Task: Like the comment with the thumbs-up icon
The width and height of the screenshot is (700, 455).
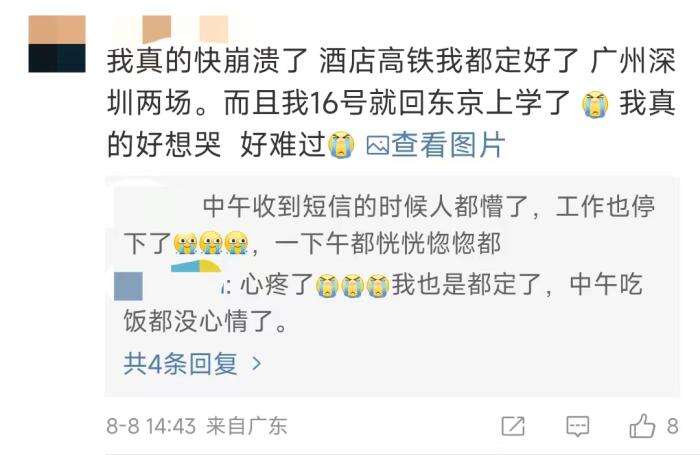Action: click(x=642, y=426)
